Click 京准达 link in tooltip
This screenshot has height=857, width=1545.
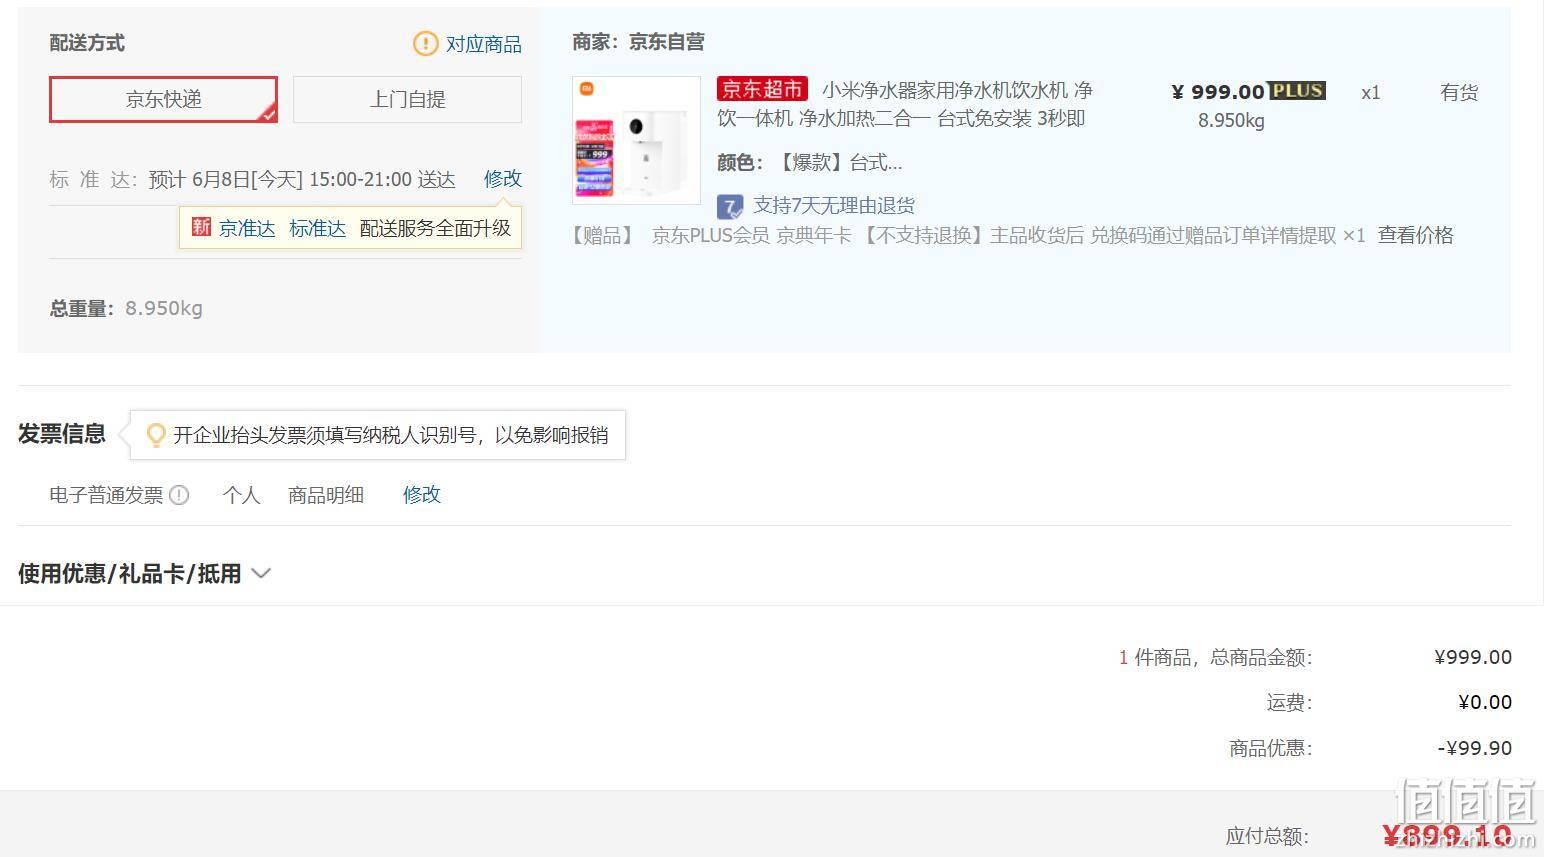coord(247,228)
